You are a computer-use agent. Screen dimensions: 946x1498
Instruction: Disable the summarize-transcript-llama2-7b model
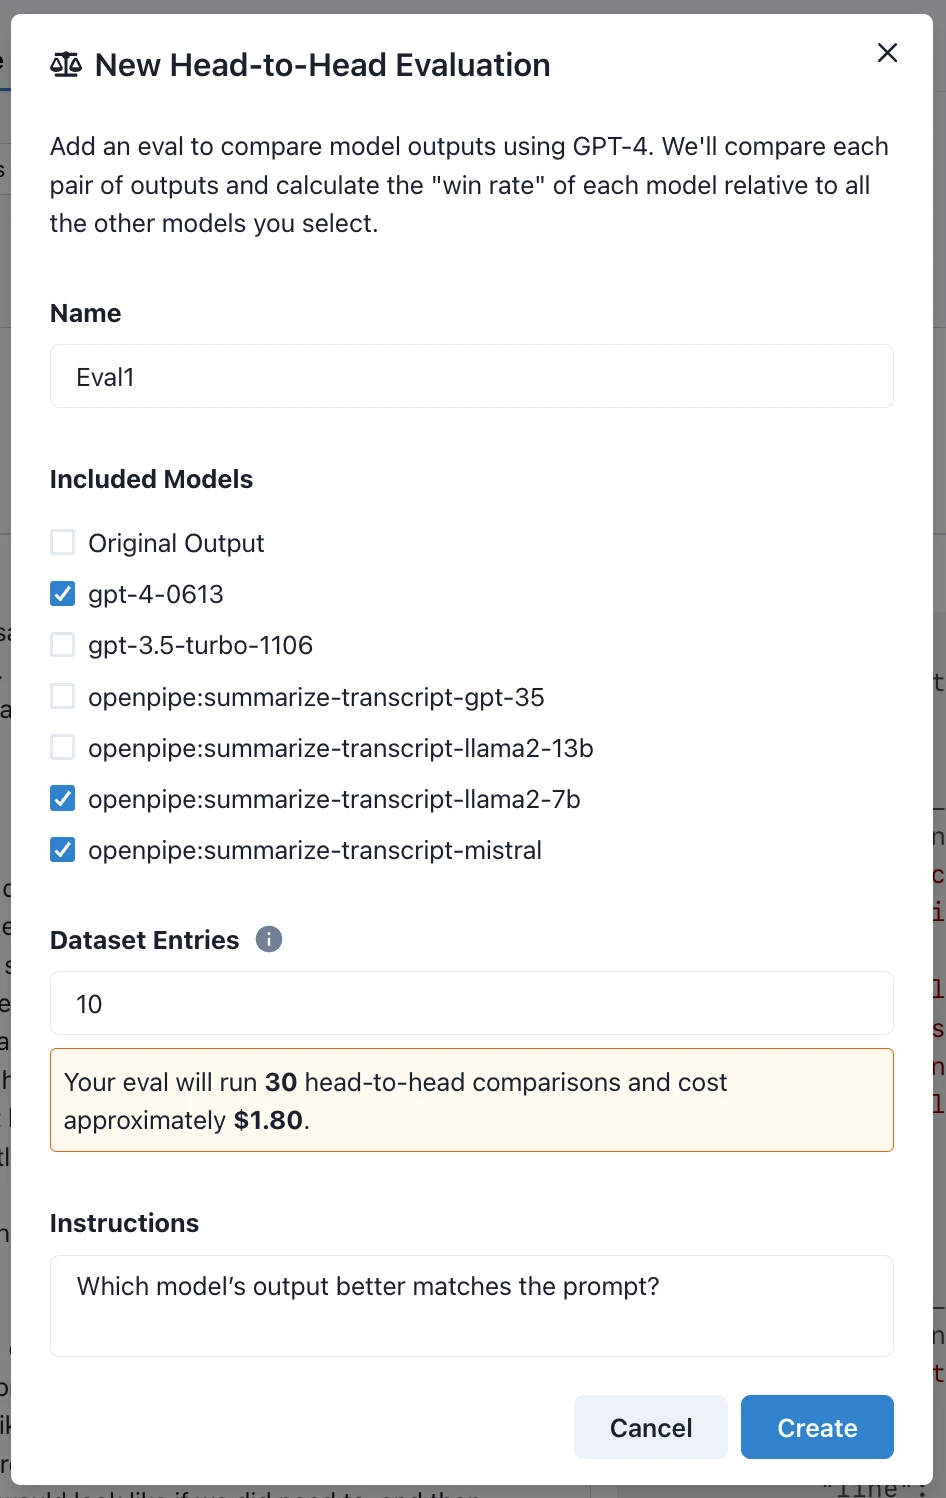pos(62,798)
